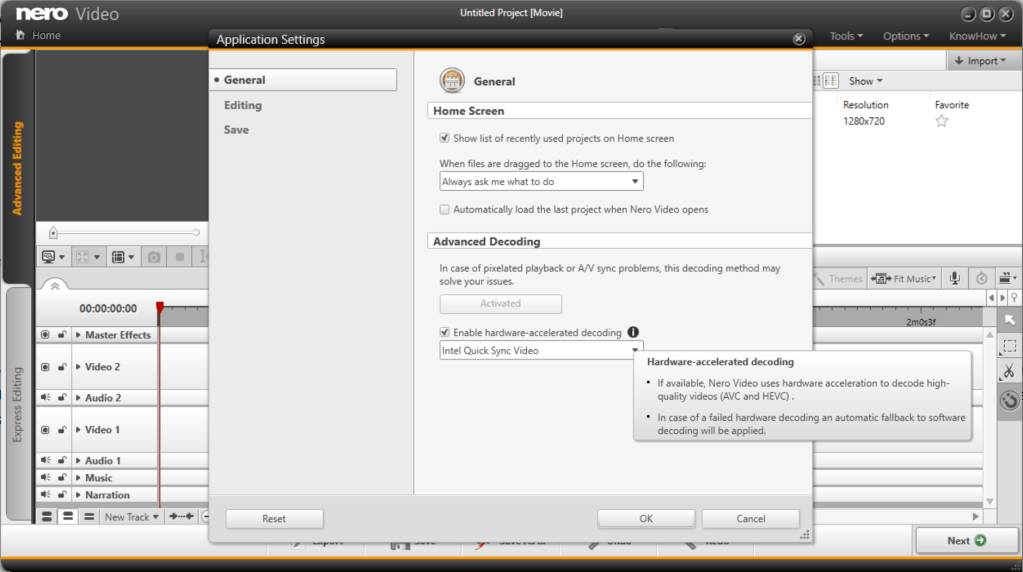This screenshot has height=572, width=1023.
Task: Mute the Audio 1 track speaker icon
Action: point(45,461)
